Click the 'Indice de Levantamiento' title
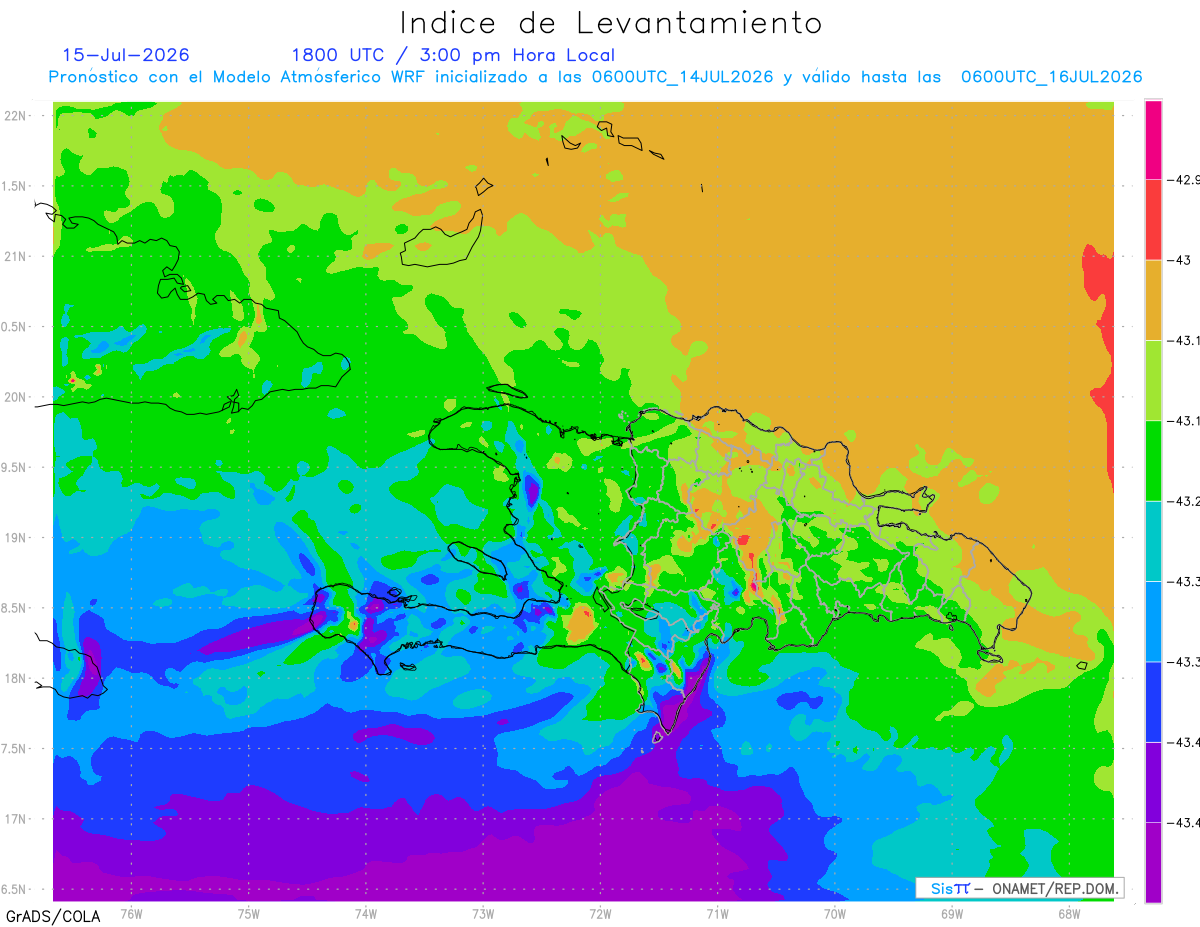 (611, 22)
